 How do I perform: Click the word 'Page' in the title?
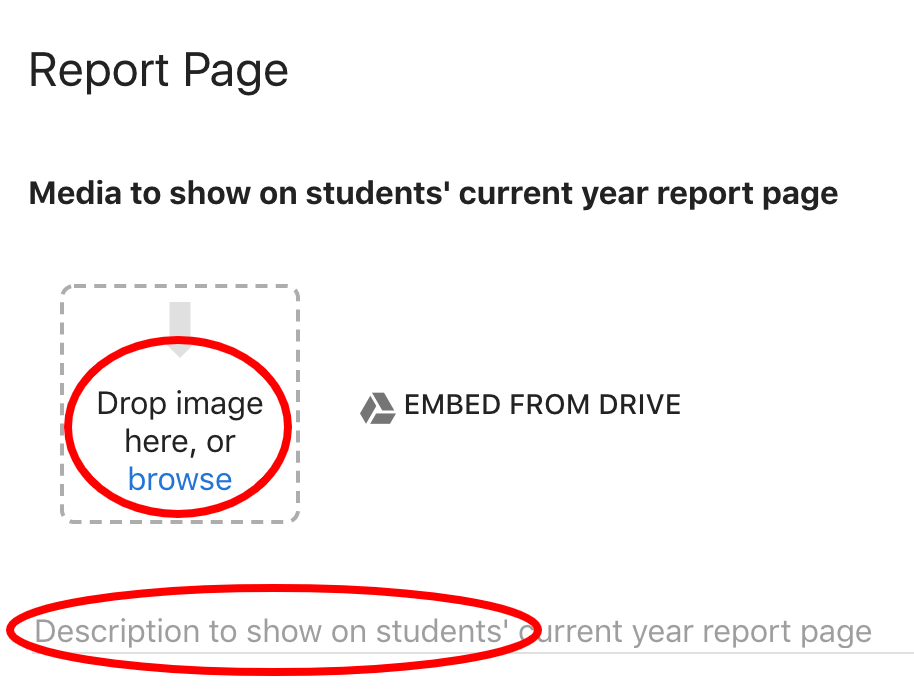[x=236, y=72]
